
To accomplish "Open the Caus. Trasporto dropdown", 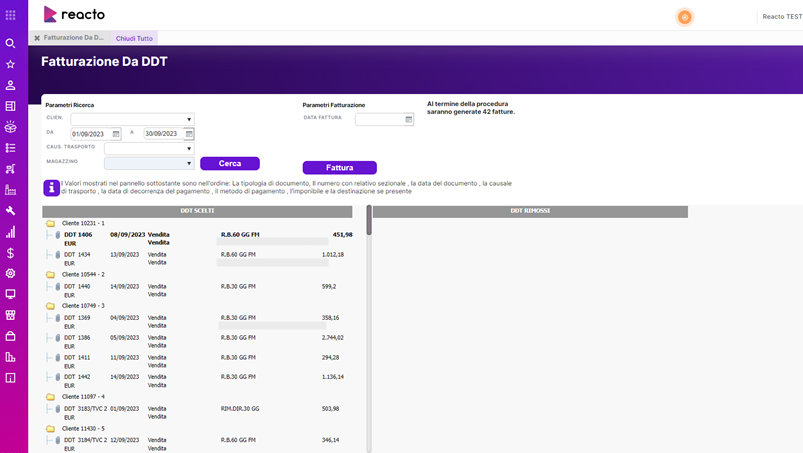I will pyautogui.click(x=189, y=148).
